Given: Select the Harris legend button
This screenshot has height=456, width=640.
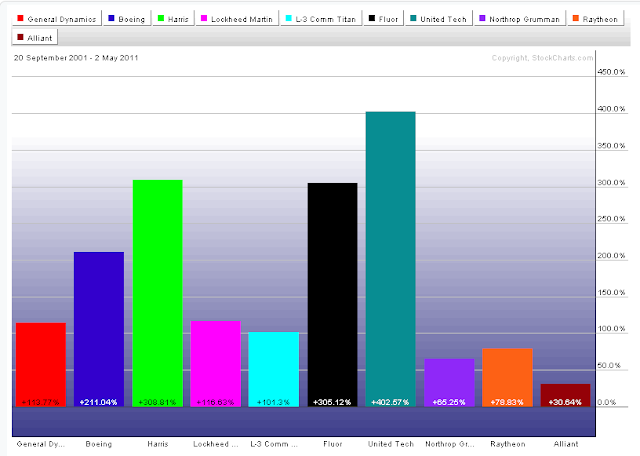Looking at the screenshot, I should coord(173,19).
